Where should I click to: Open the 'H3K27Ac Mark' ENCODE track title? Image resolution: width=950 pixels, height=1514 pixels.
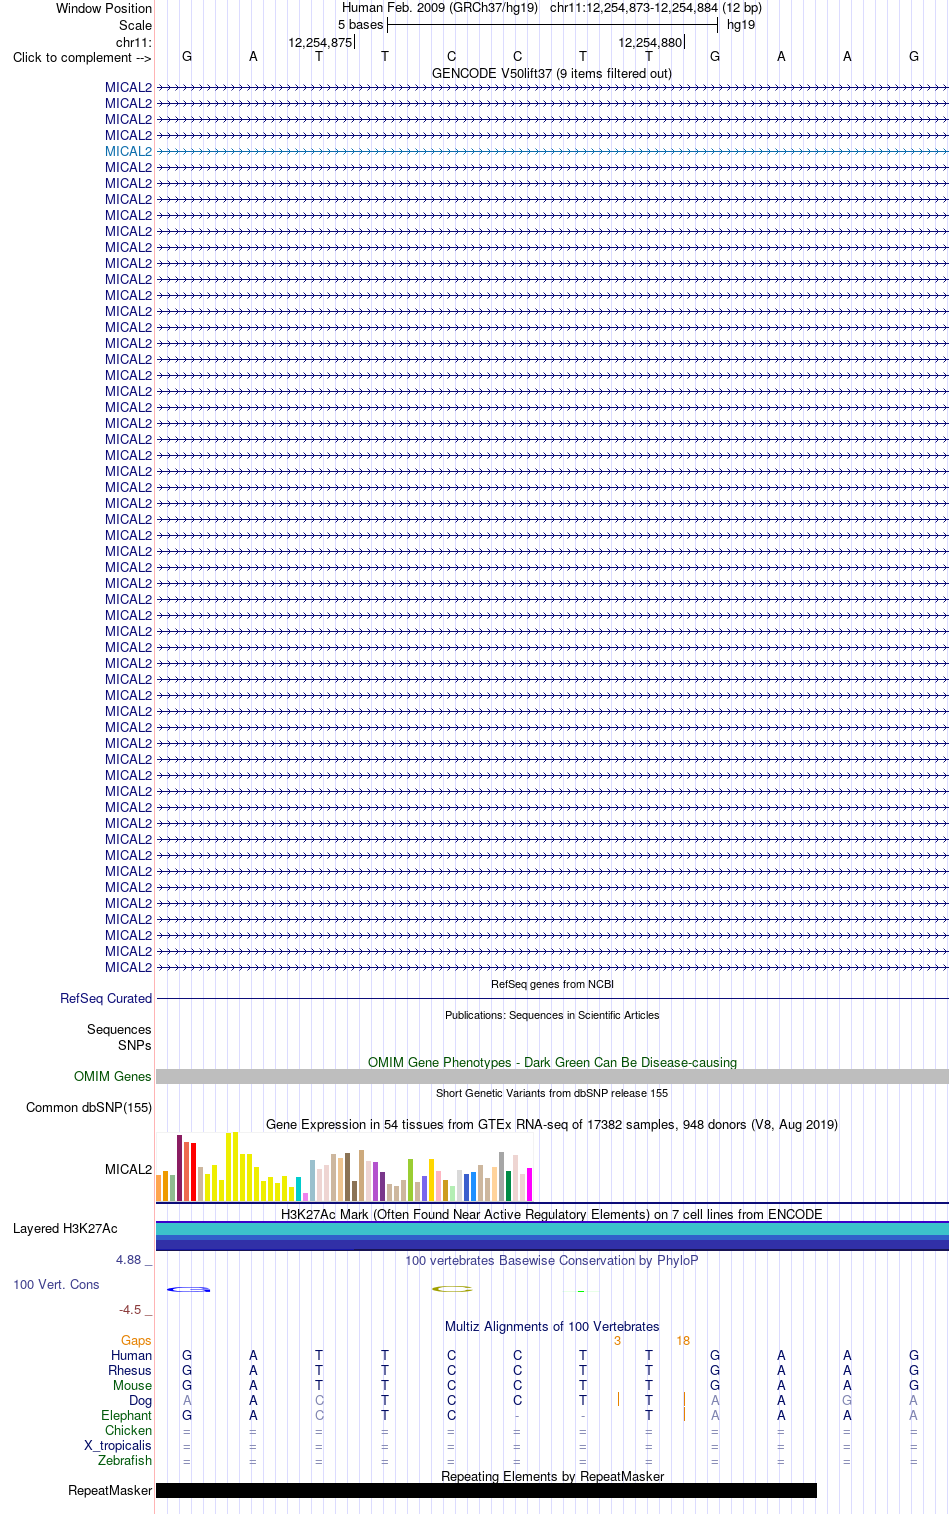click(x=552, y=1214)
